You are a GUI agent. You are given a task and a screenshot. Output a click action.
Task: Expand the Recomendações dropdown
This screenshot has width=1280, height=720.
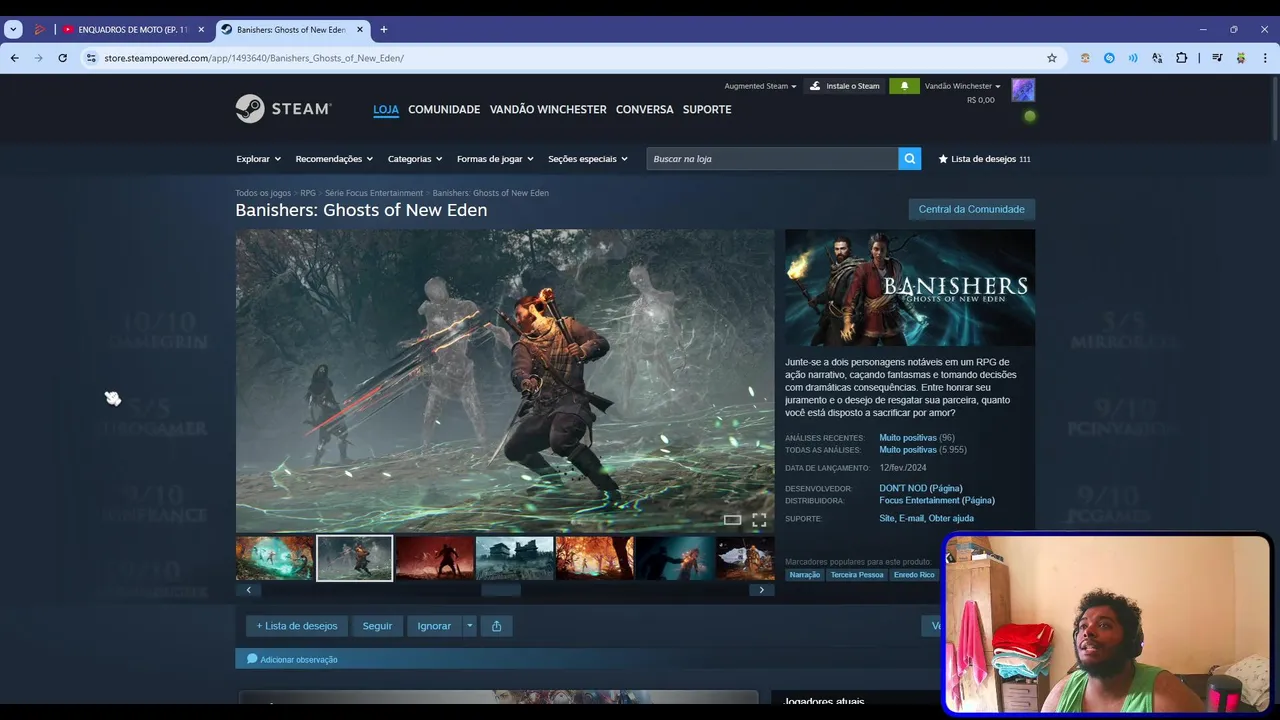tap(334, 159)
